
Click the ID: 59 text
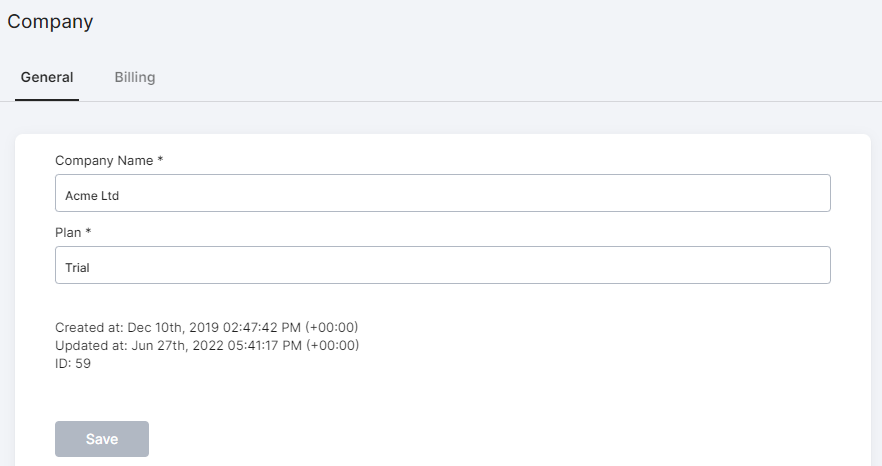pyautogui.click(x=73, y=364)
